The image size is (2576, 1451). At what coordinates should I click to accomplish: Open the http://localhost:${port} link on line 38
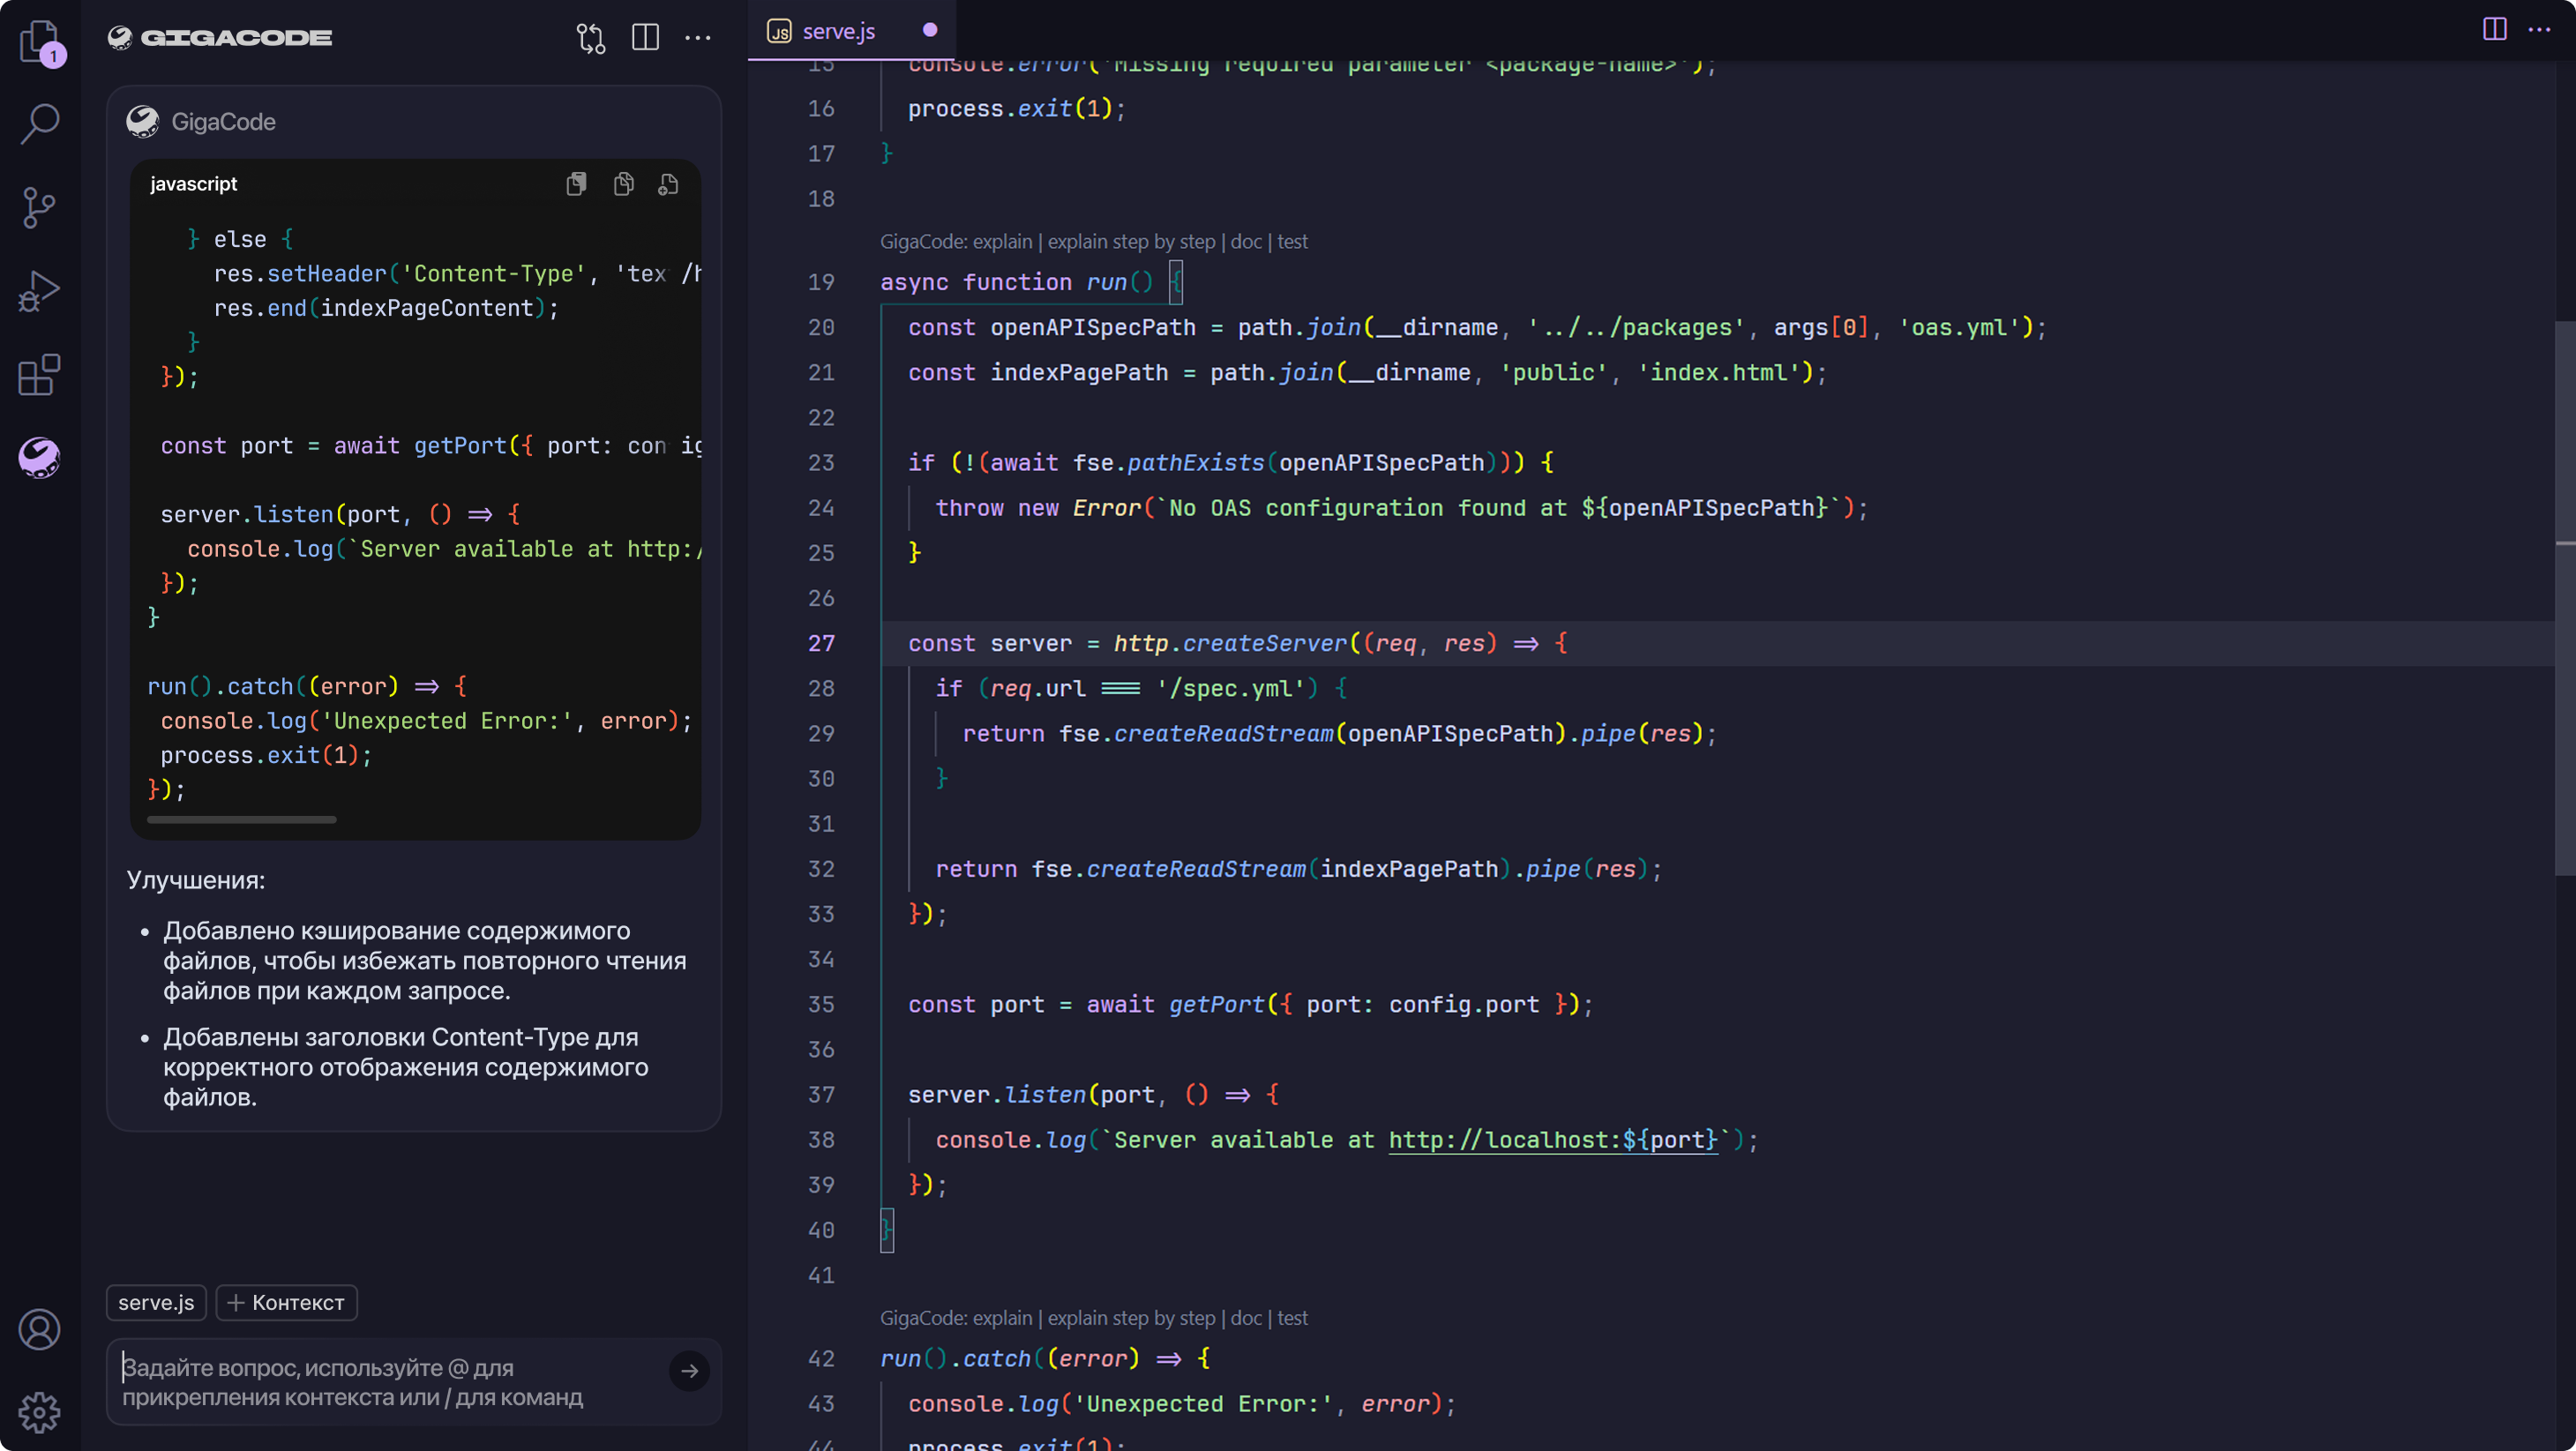tap(1553, 1139)
